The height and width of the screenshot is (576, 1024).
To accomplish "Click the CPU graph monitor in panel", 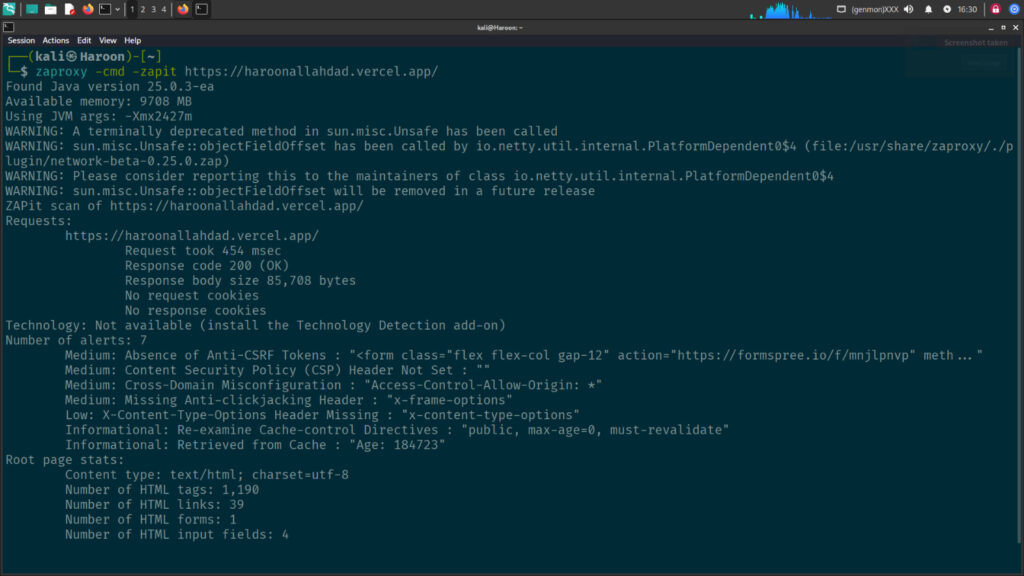I will click(x=790, y=10).
